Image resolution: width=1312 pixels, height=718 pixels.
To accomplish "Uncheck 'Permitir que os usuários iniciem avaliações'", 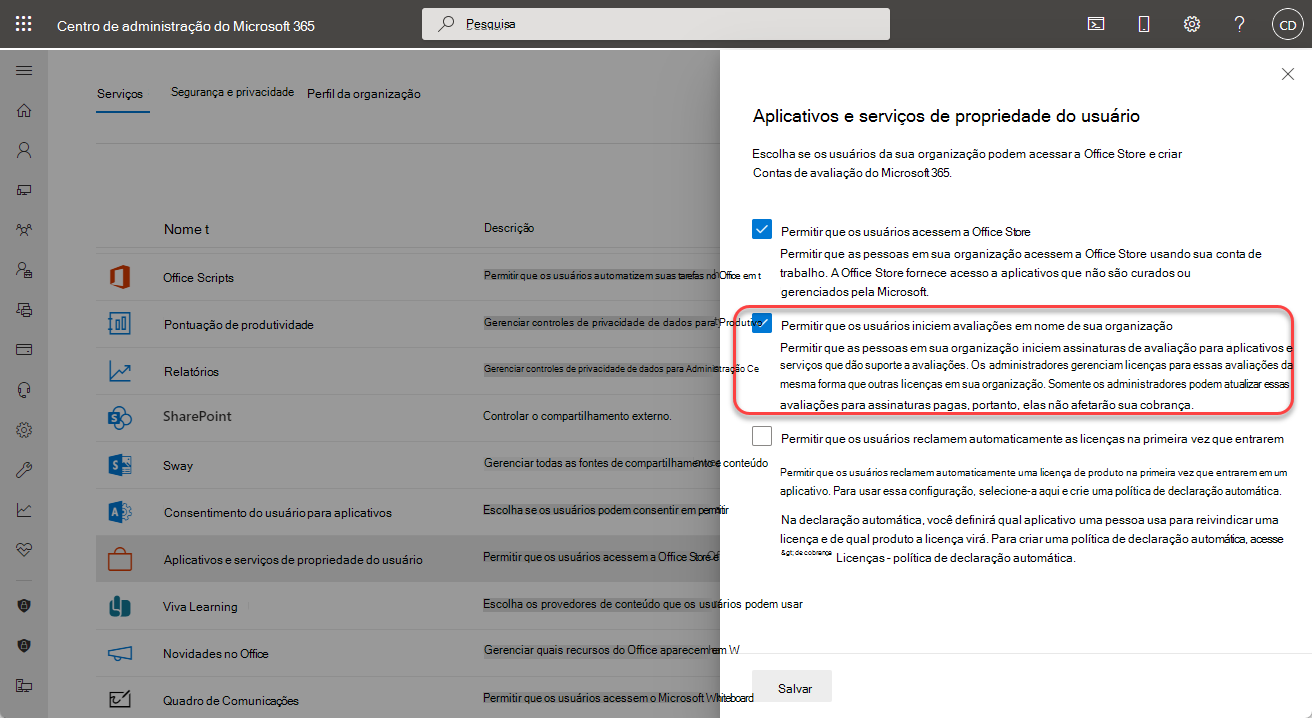I will (x=762, y=323).
